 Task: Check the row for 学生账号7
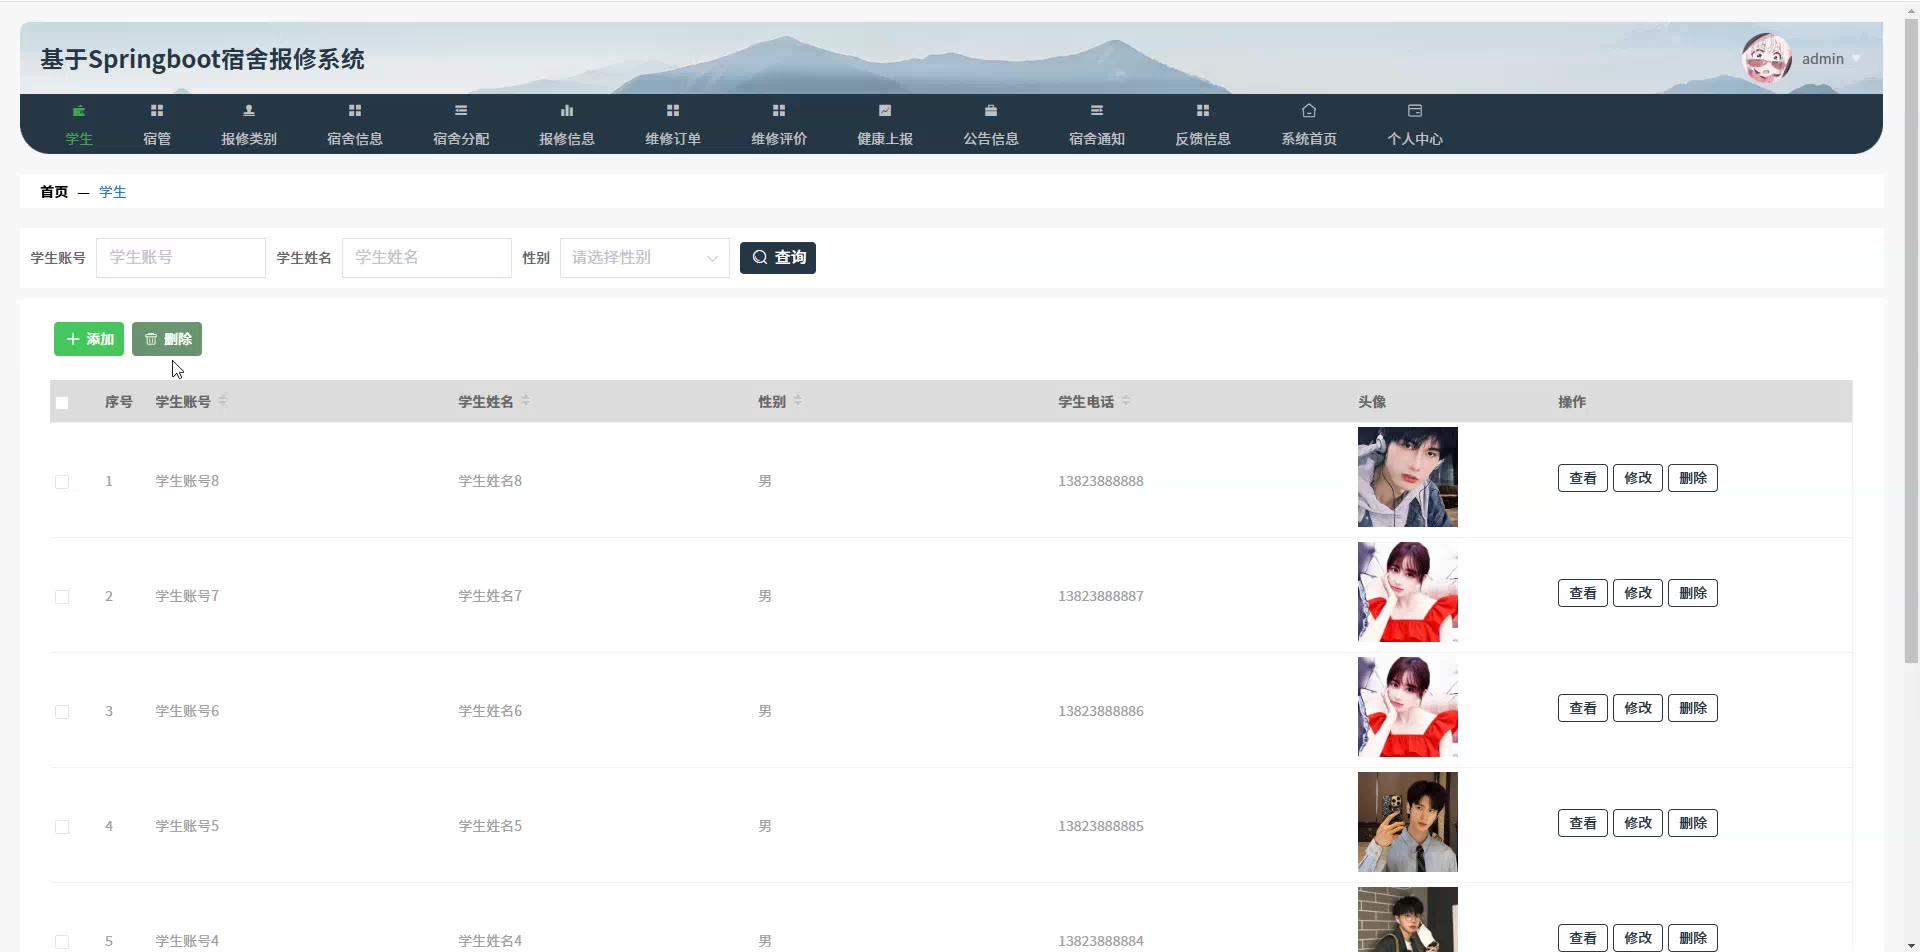(x=62, y=597)
